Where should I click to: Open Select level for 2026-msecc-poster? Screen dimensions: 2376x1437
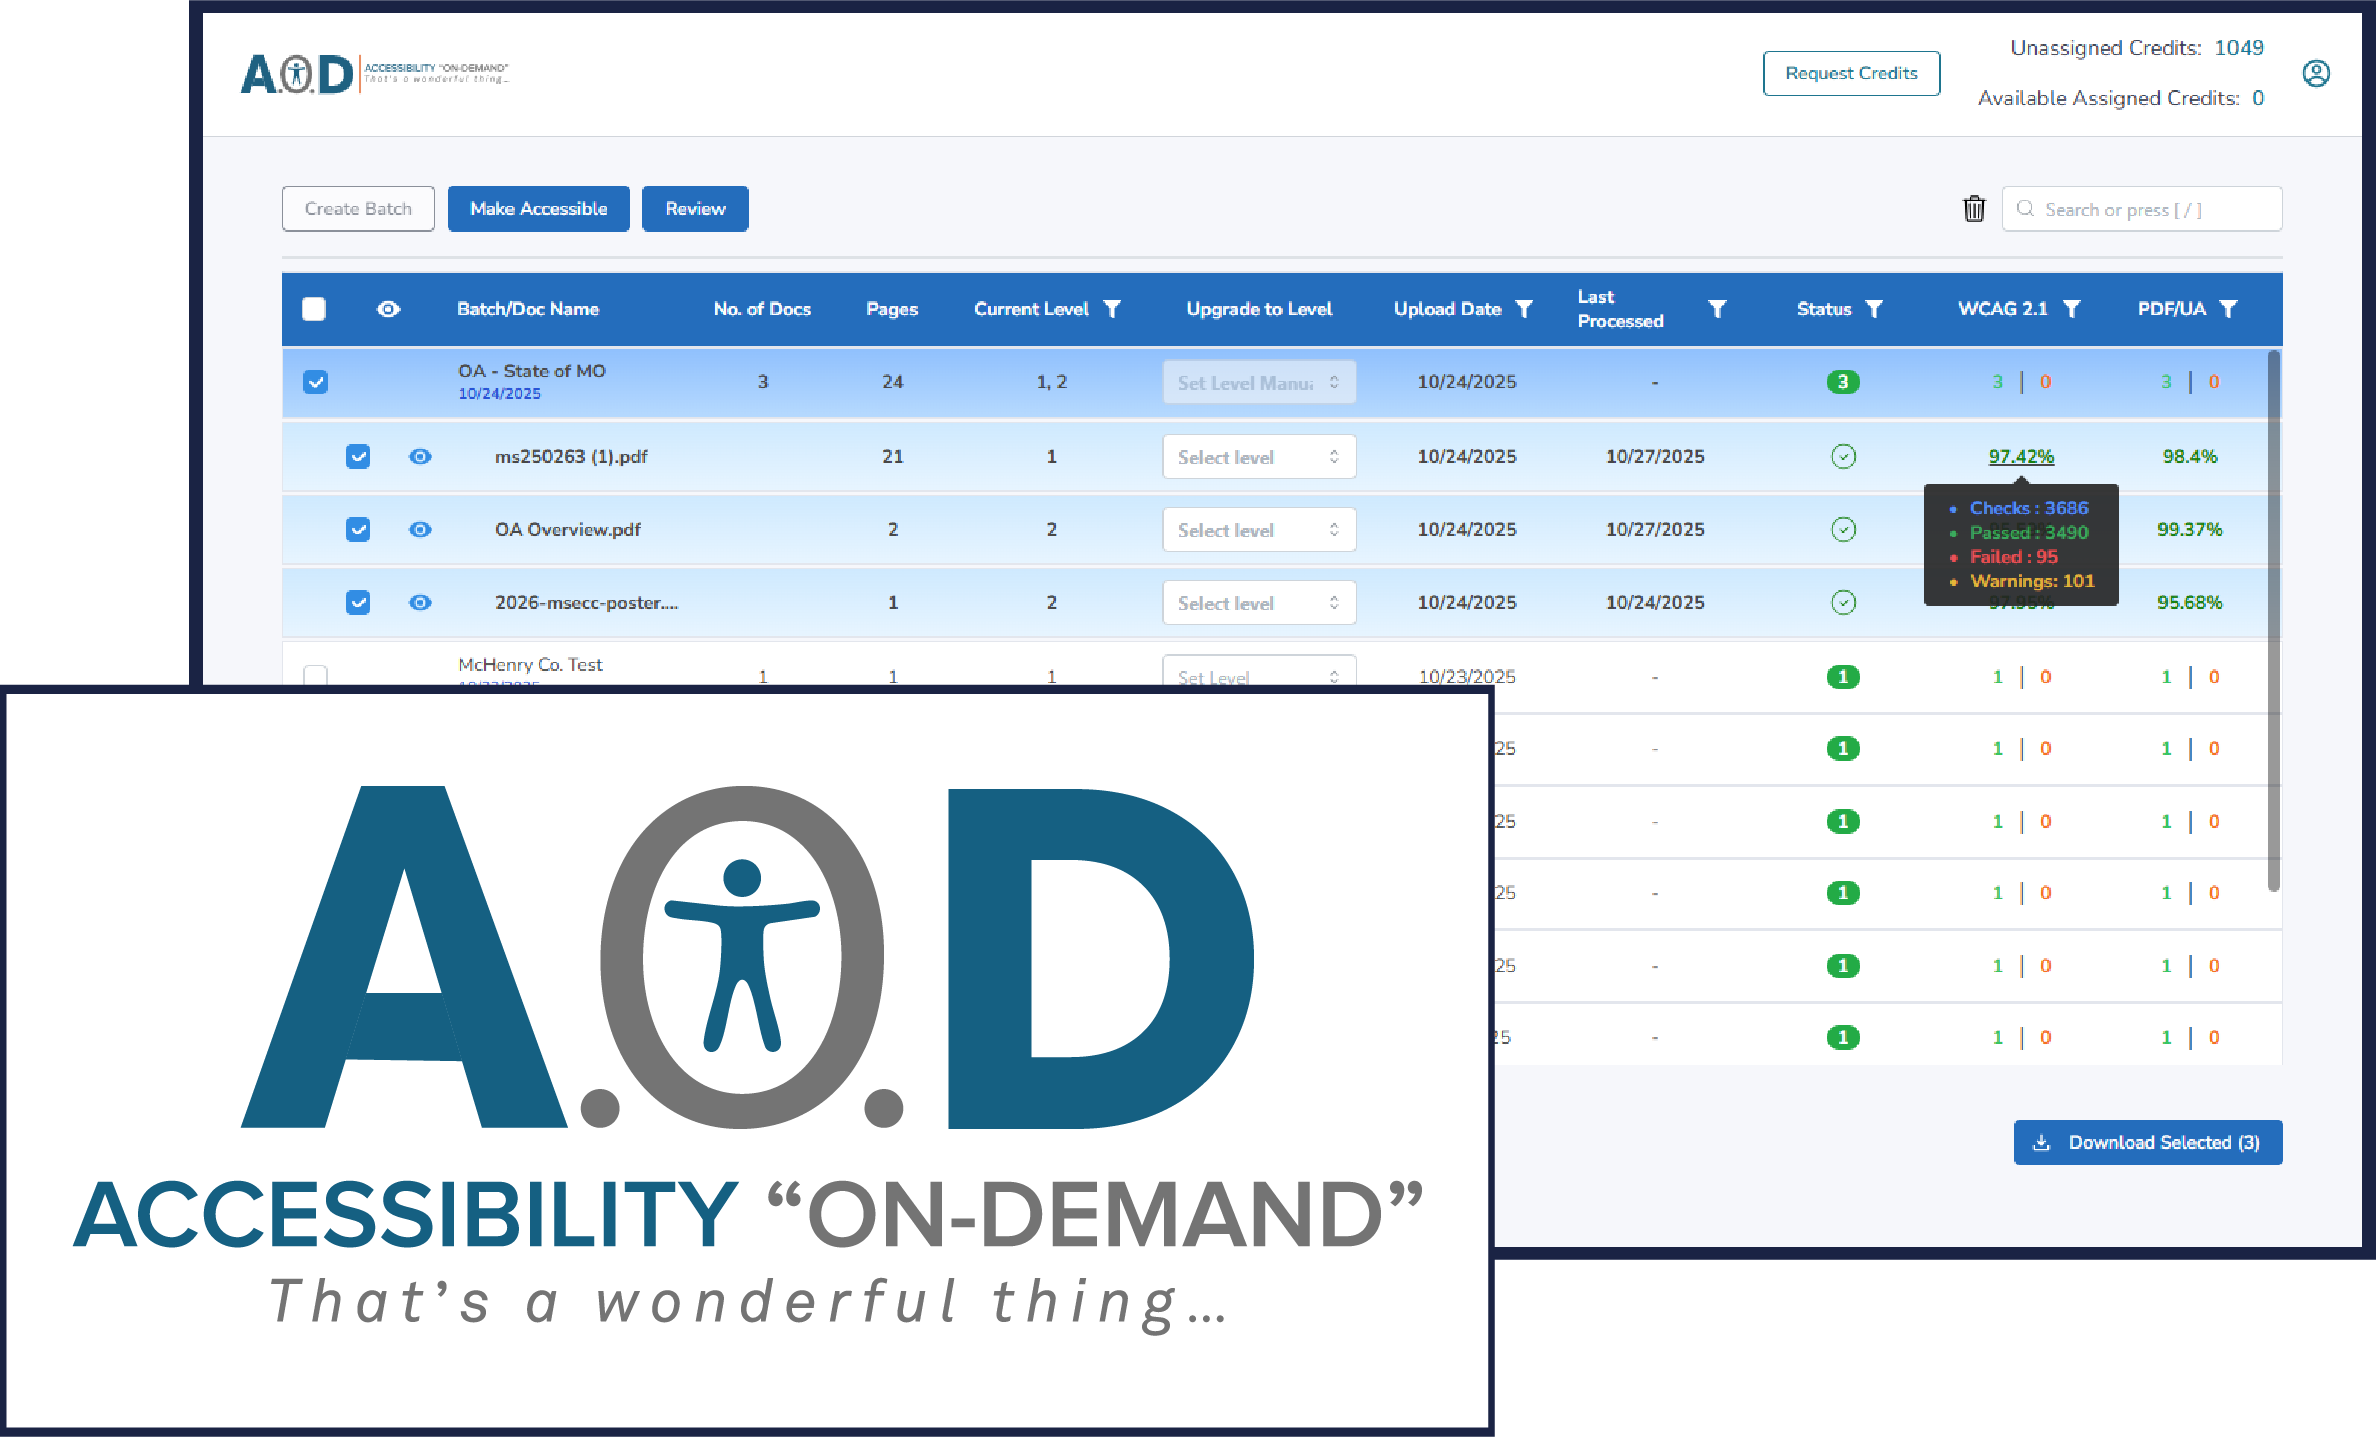point(1259,602)
